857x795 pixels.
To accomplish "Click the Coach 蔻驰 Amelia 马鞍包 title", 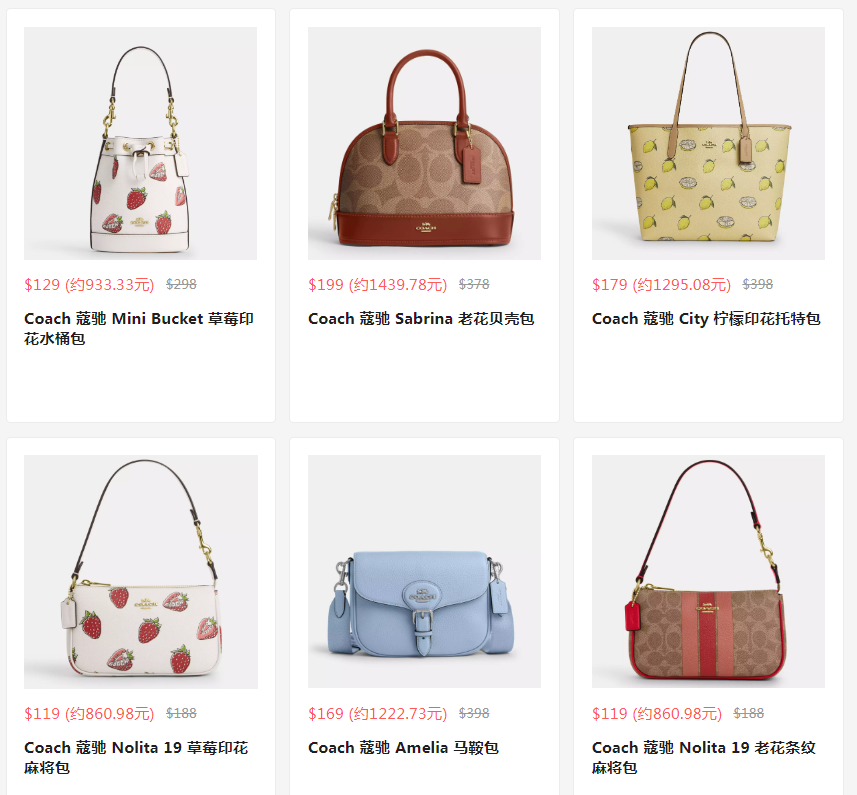I will pos(403,747).
